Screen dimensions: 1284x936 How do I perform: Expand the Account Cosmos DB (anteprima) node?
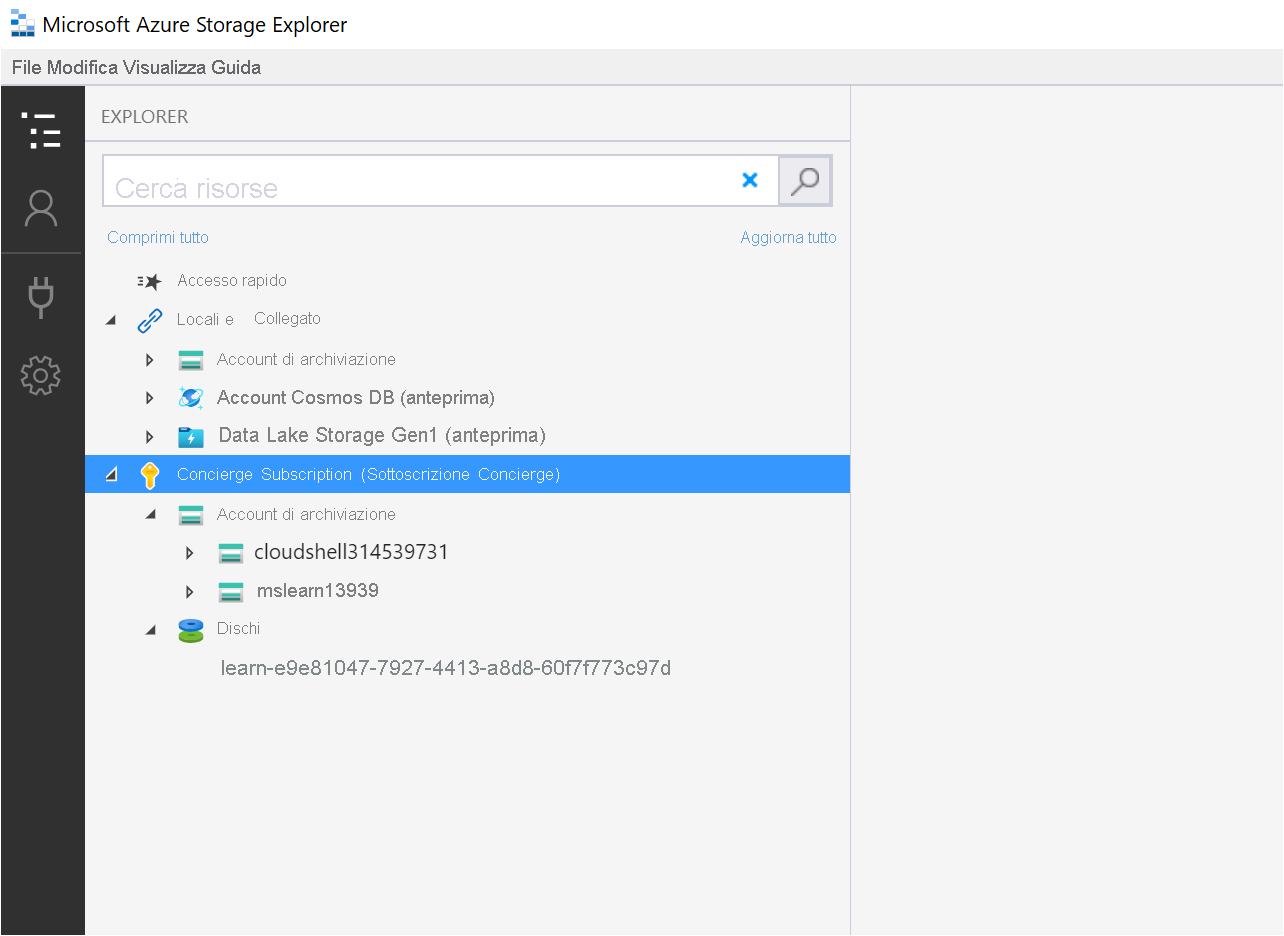click(x=150, y=398)
